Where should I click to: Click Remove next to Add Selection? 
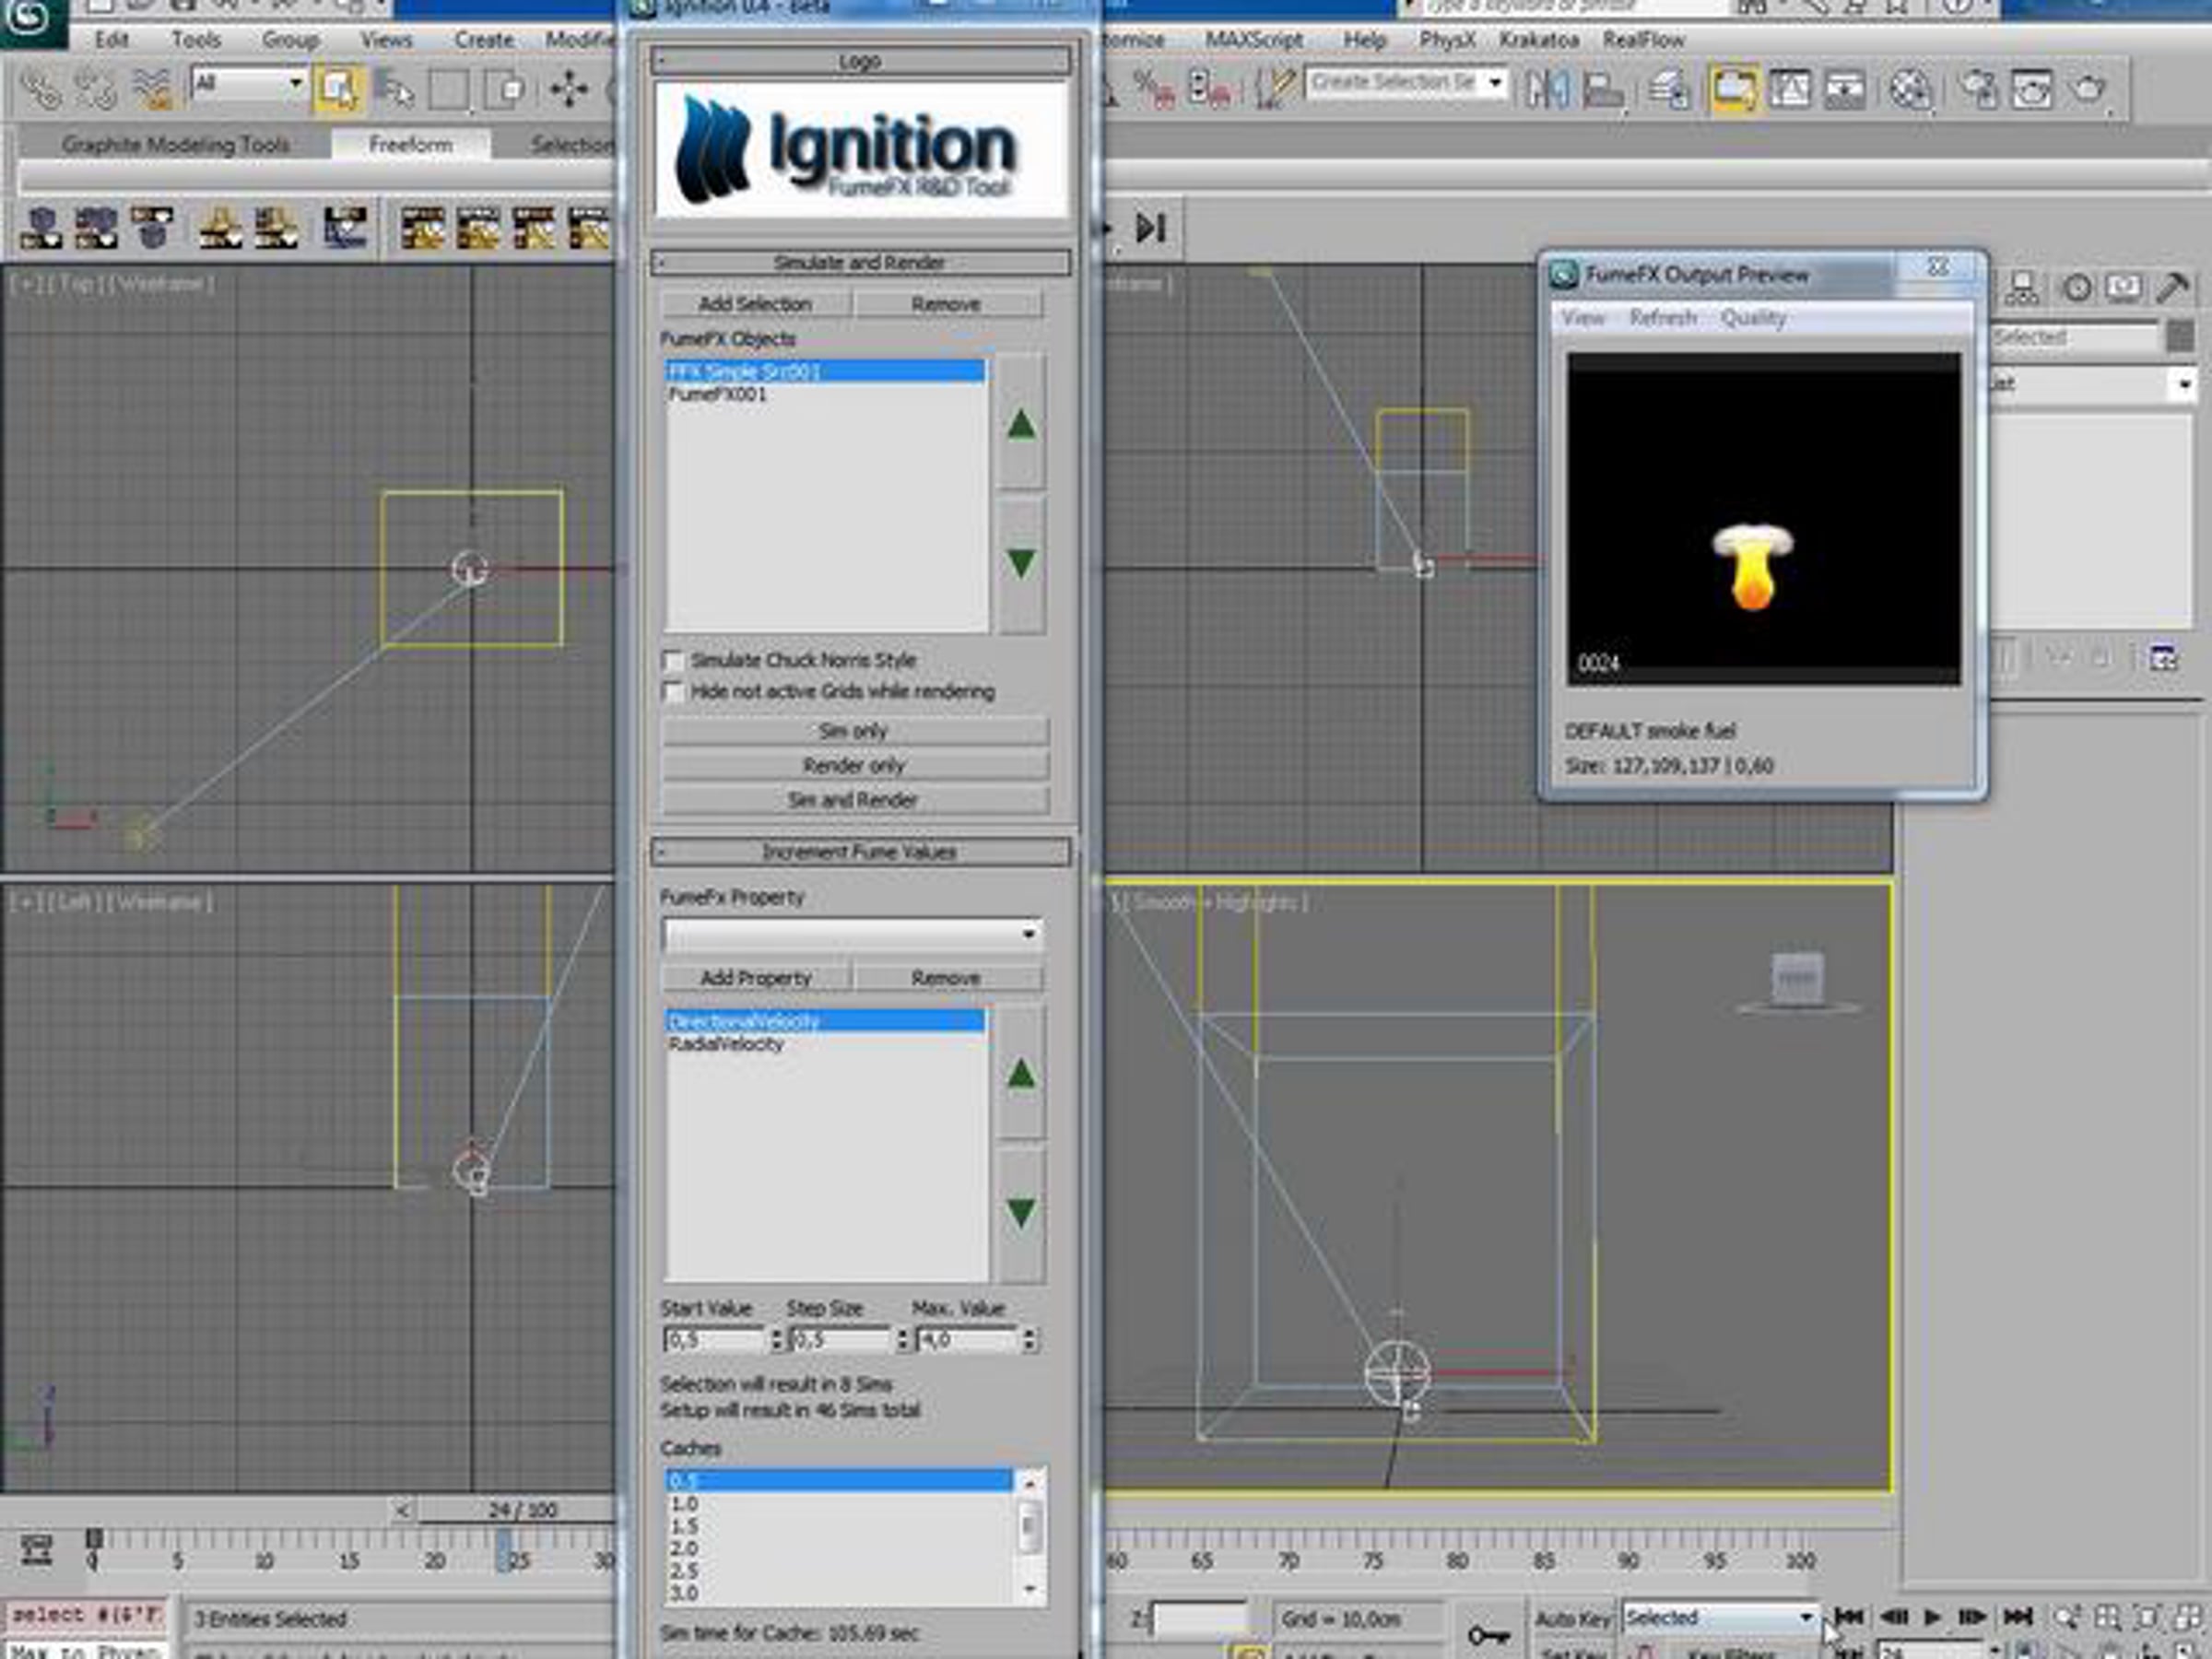946,304
